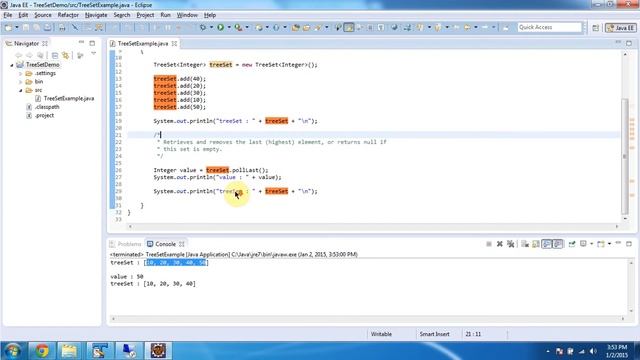640x360 pixels.
Task: Open File Explorer from the taskbar
Action: pos(69,351)
